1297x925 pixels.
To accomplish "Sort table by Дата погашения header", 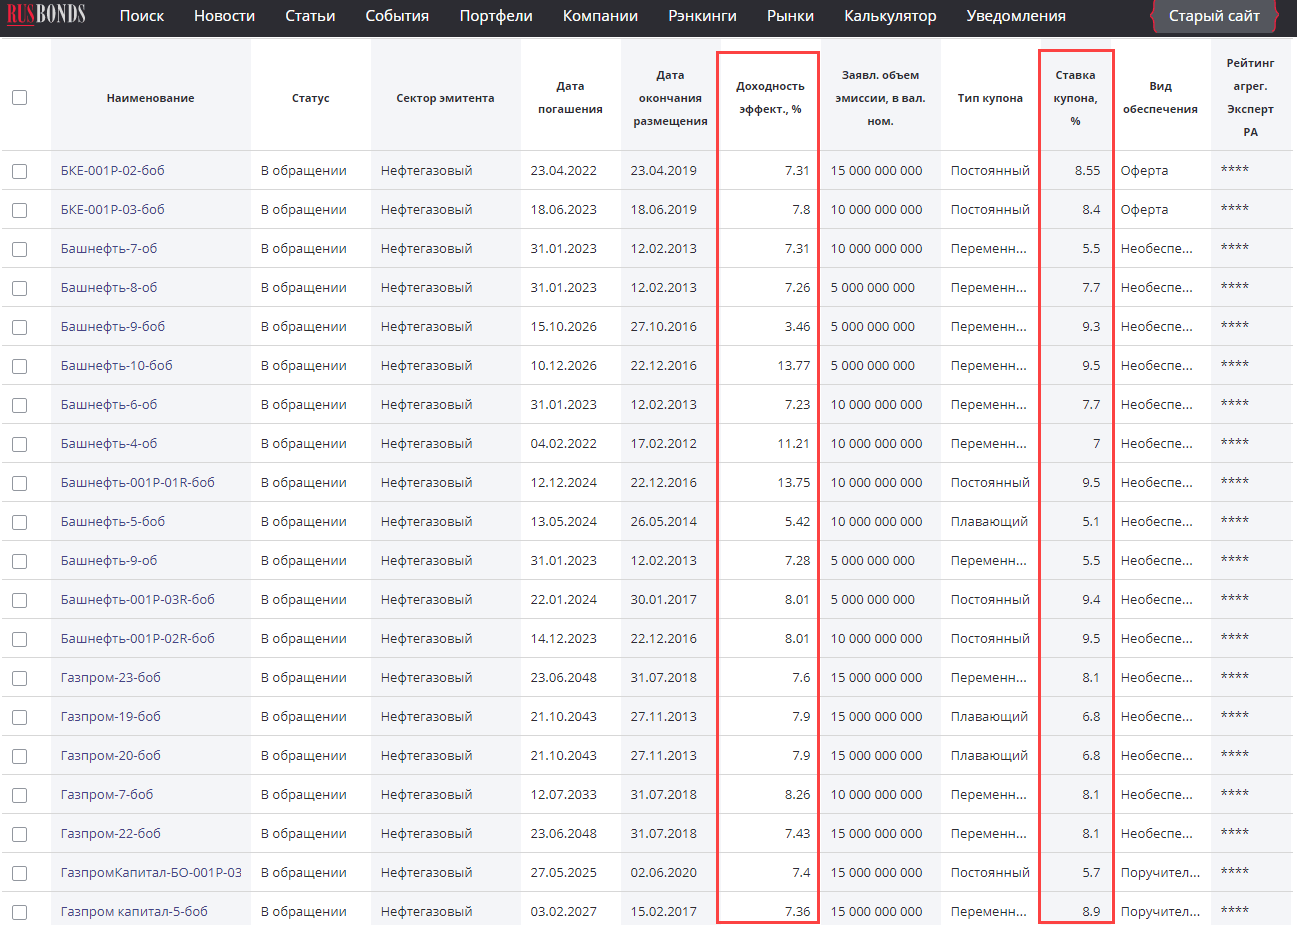I will coord(570,98).
